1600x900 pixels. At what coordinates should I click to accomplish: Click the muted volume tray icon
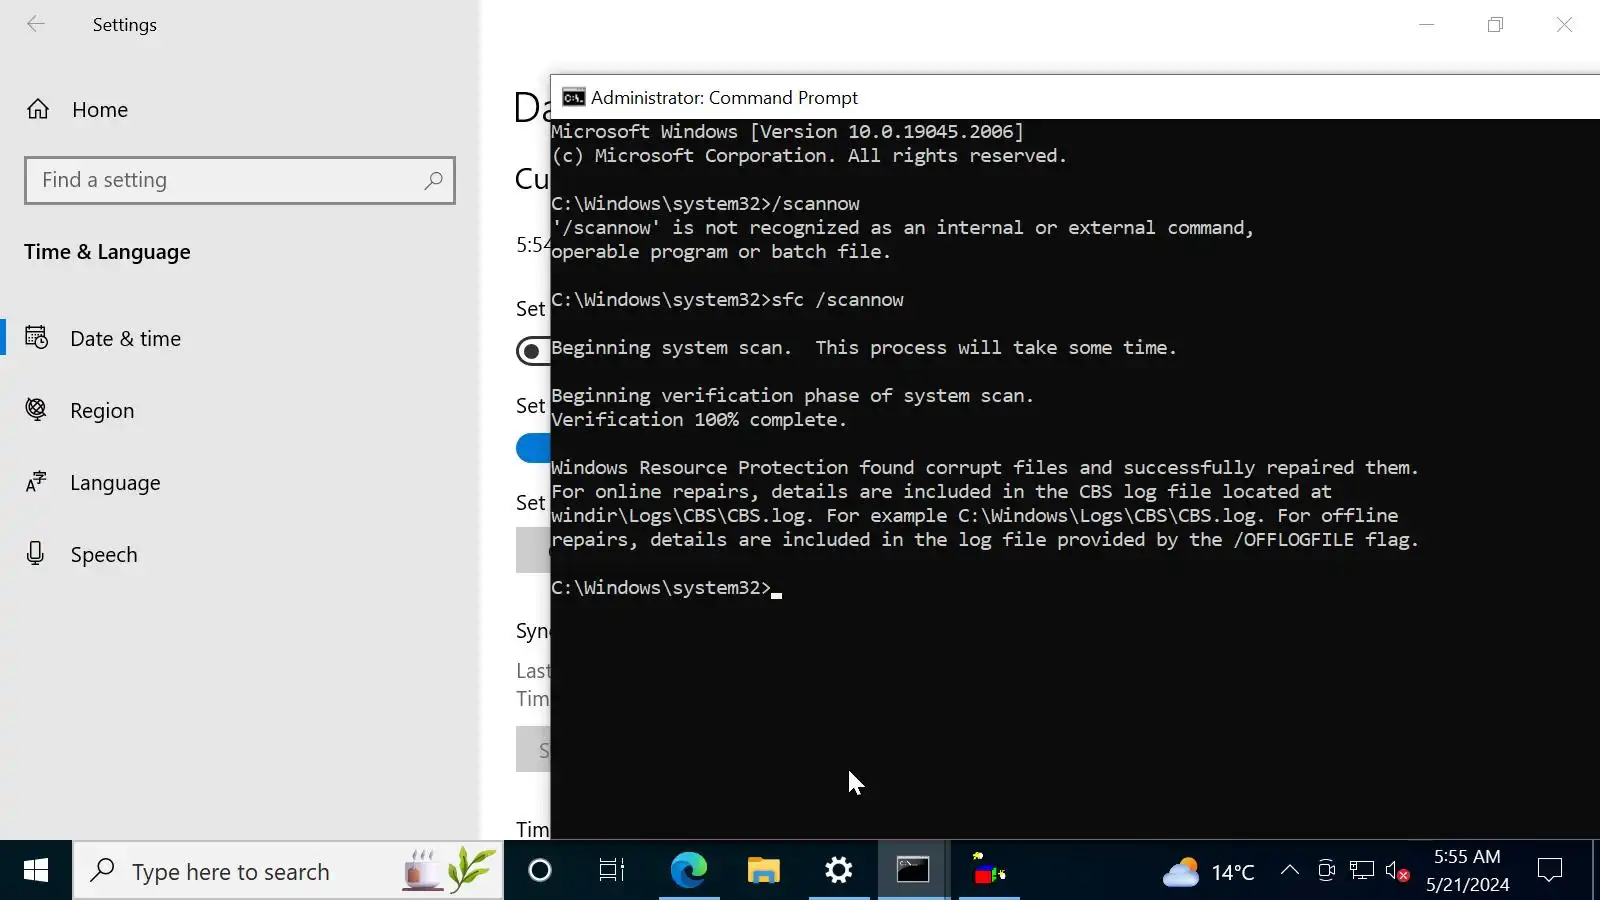[x=1397, y=872]
